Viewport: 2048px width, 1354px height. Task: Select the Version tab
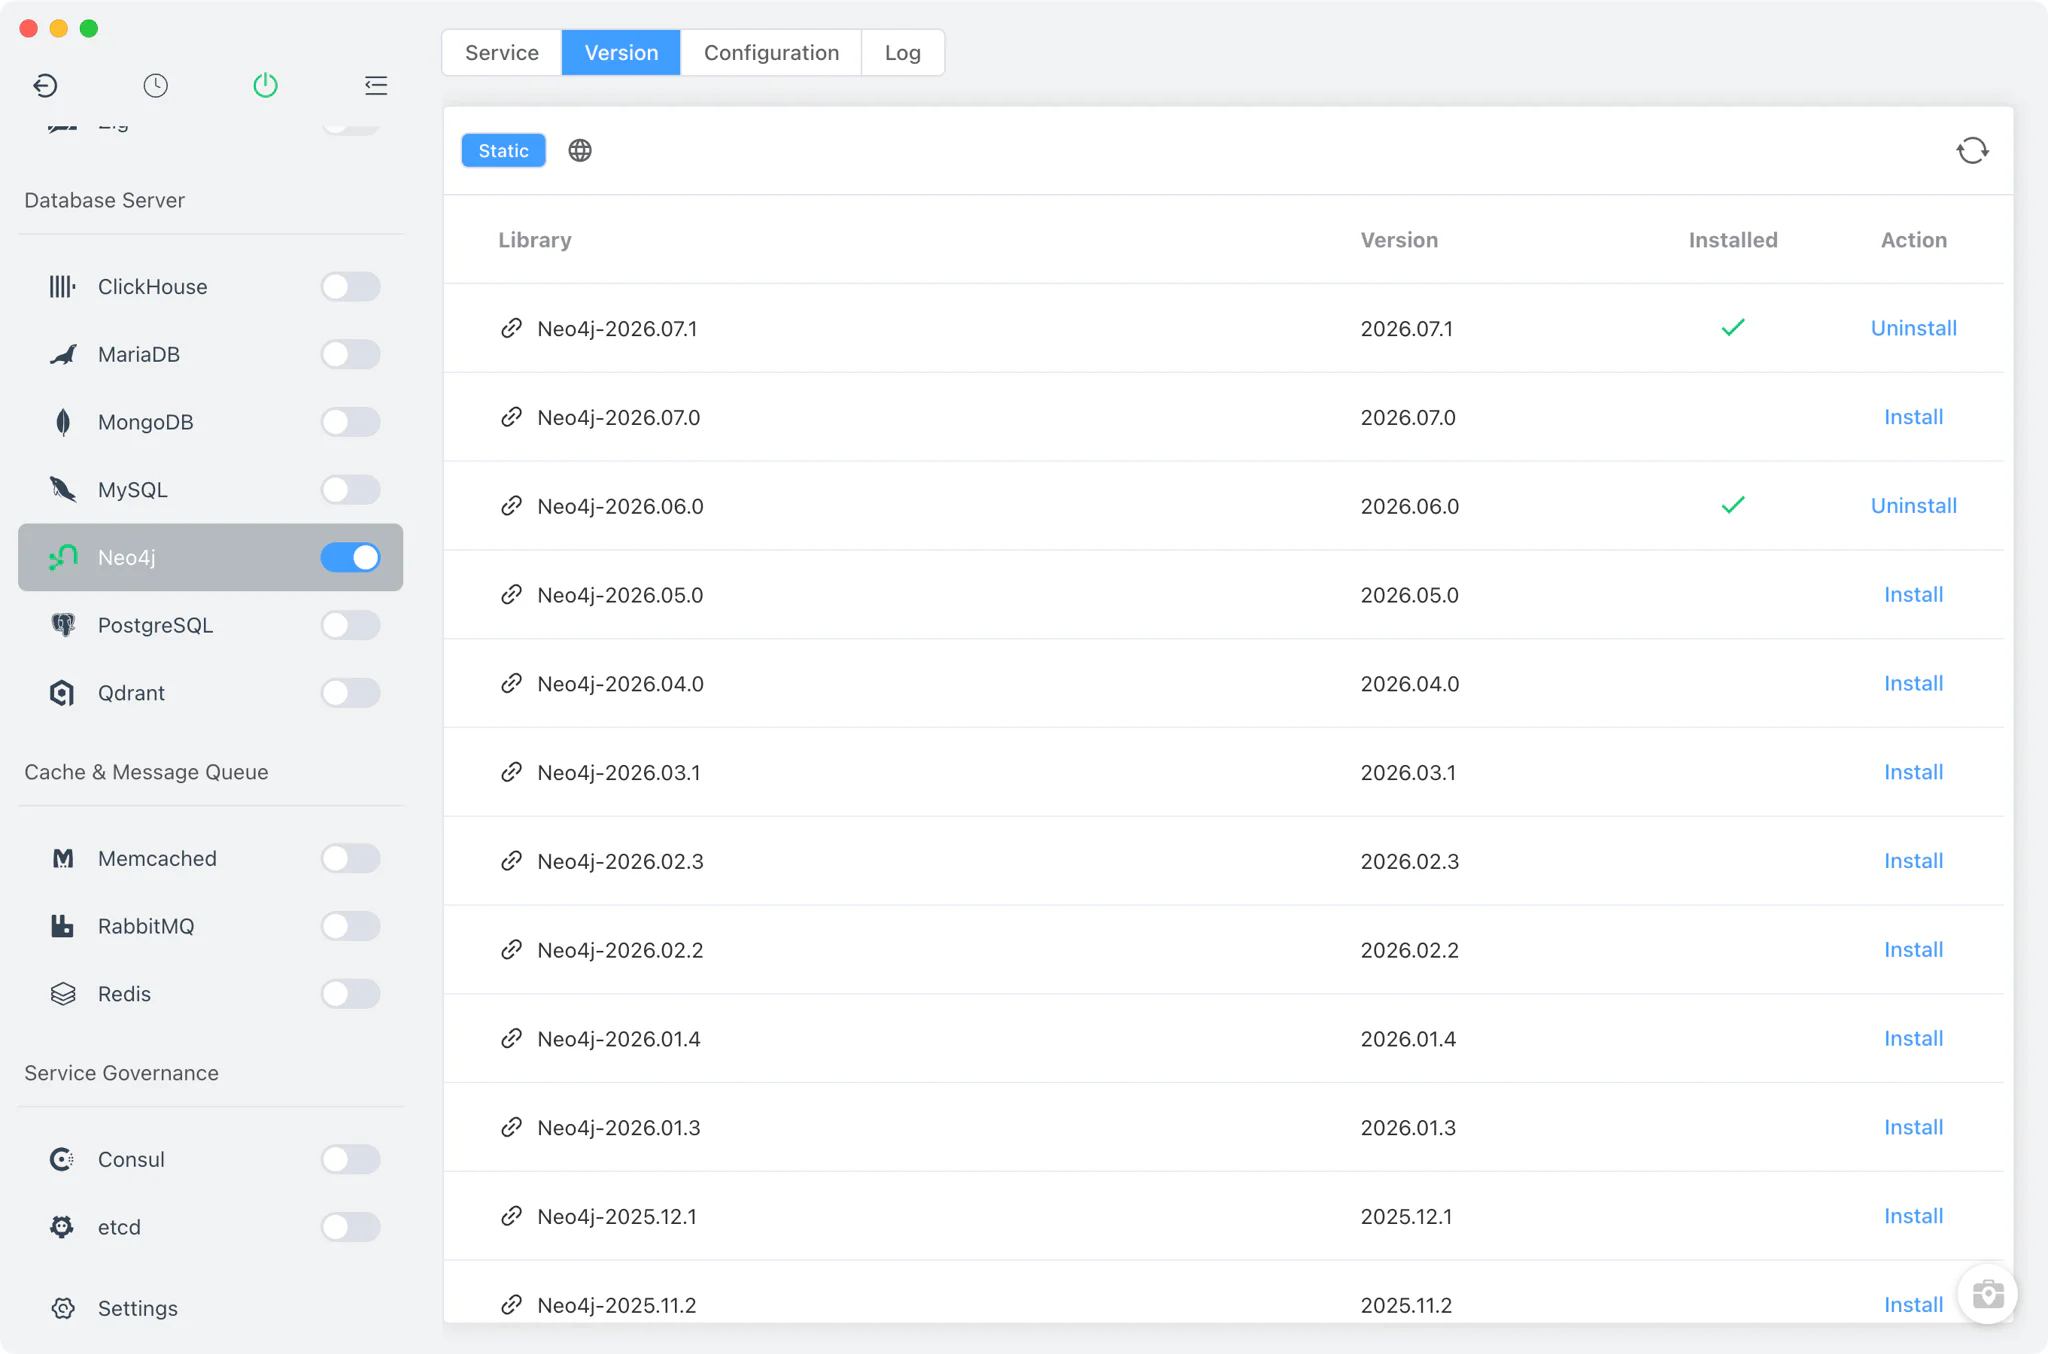pyautogui.click(x=621, y=53)
